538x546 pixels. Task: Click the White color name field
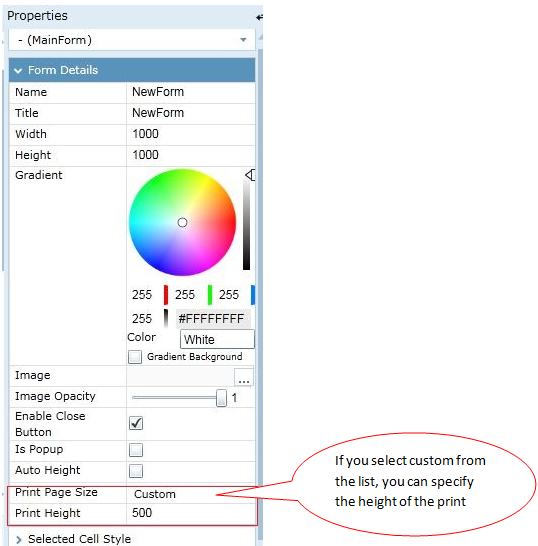pos(217,339)
